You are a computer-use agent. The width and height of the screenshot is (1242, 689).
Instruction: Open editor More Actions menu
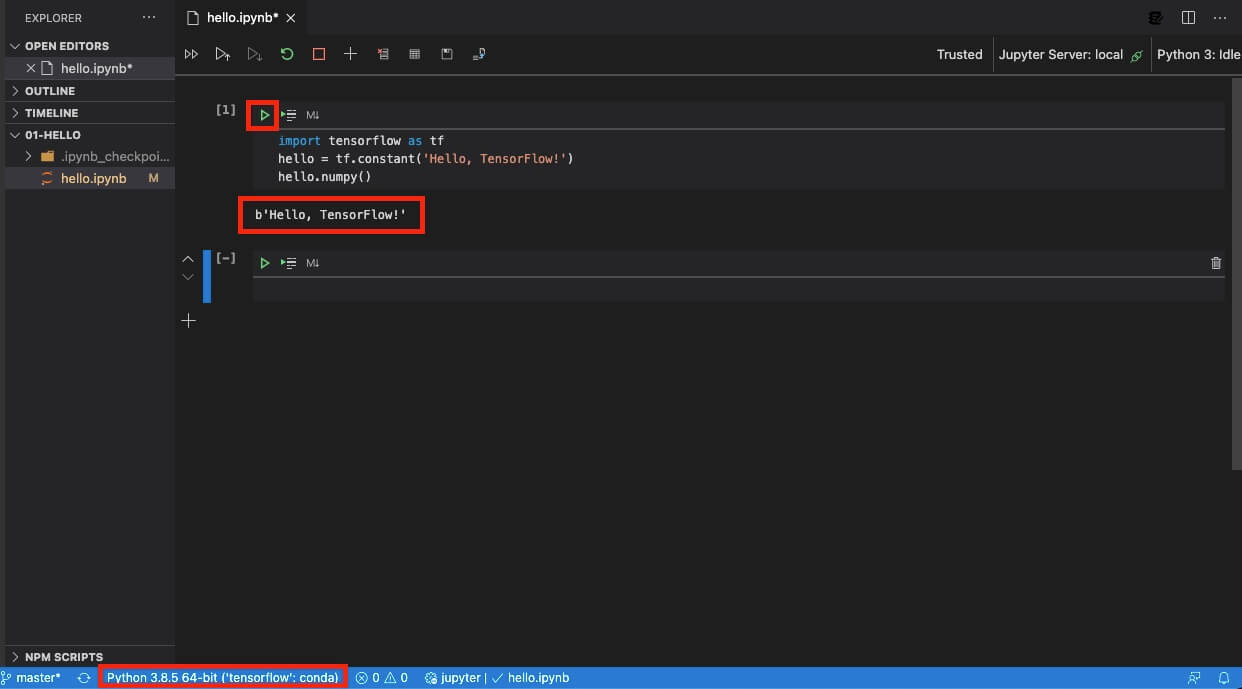[x=1219, y=17]
